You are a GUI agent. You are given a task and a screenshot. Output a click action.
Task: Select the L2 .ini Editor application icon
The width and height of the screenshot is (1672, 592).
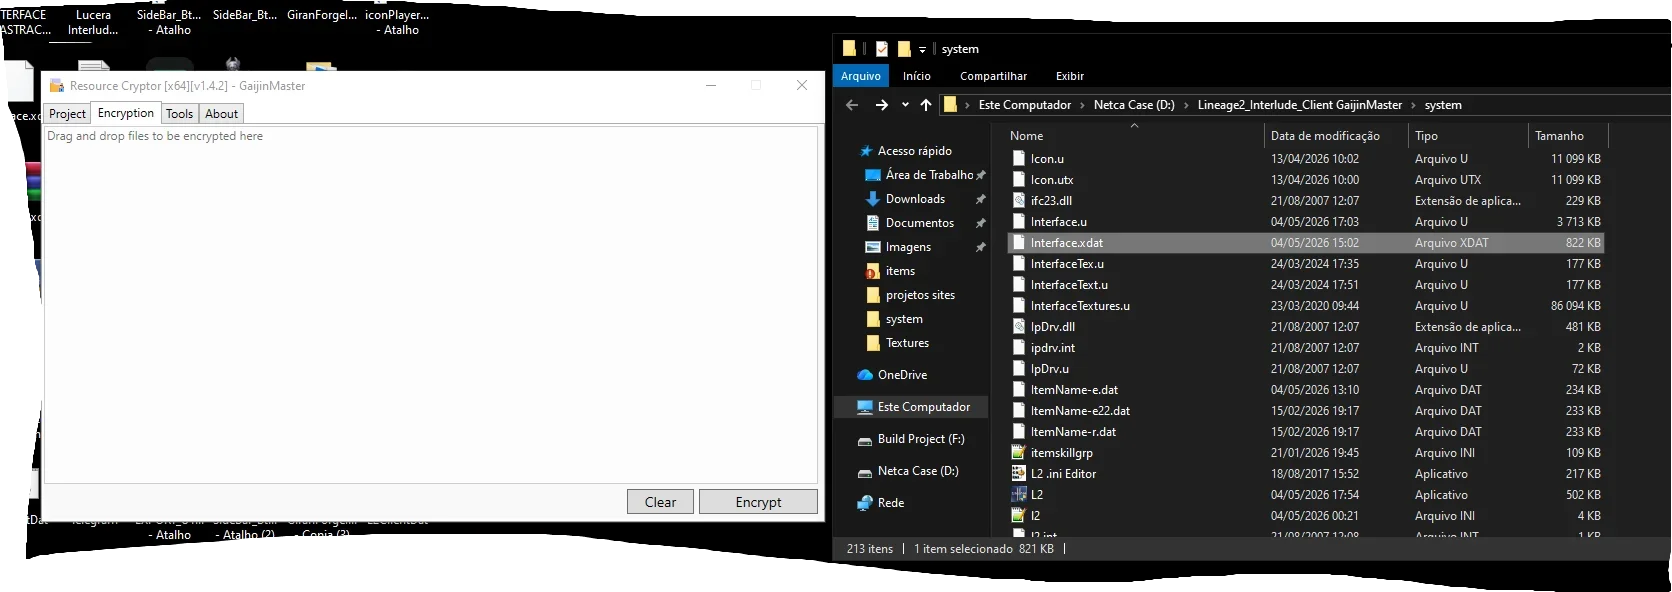(1019, 474)
